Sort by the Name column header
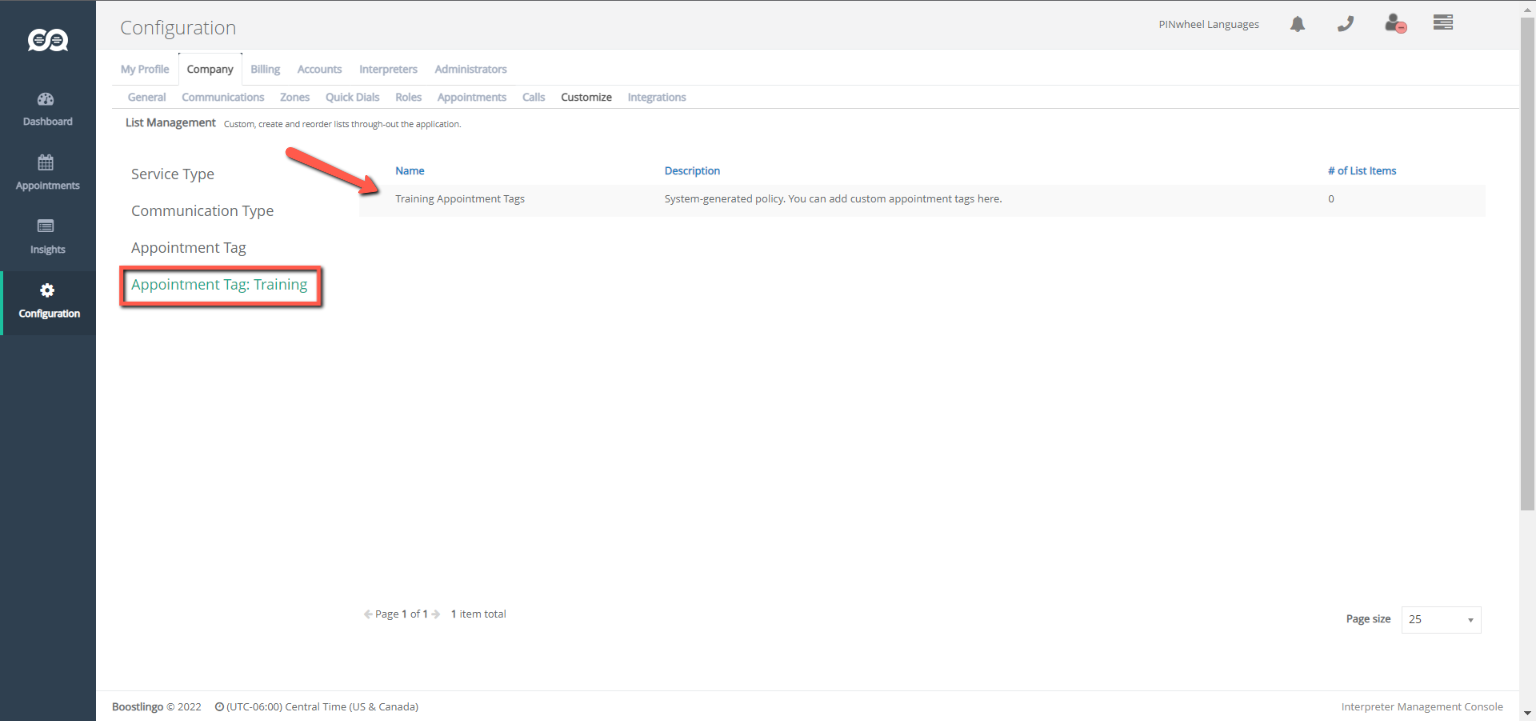 pos(409,171)
